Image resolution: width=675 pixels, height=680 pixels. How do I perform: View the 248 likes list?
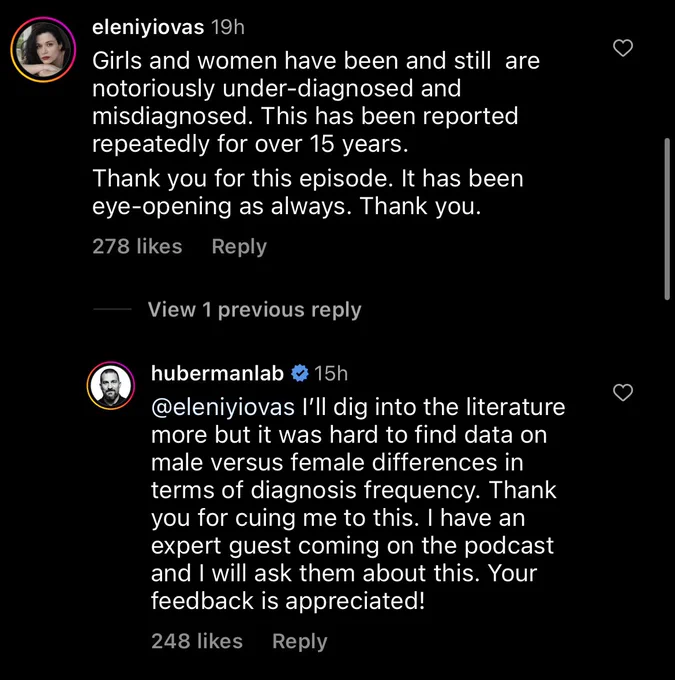click(x=197, y=641)
